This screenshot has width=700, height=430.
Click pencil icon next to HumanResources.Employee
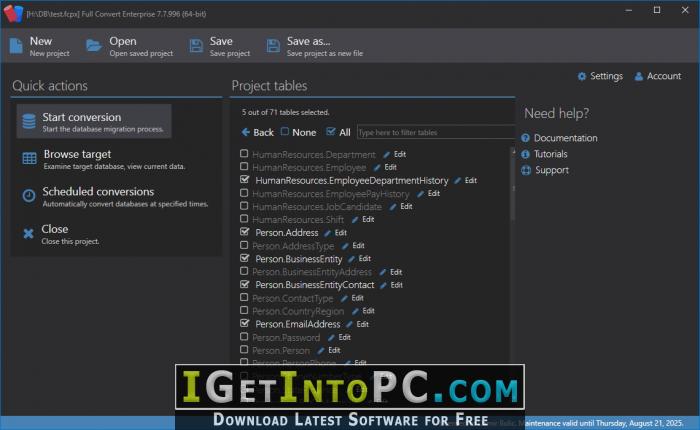tap(377, 167)
